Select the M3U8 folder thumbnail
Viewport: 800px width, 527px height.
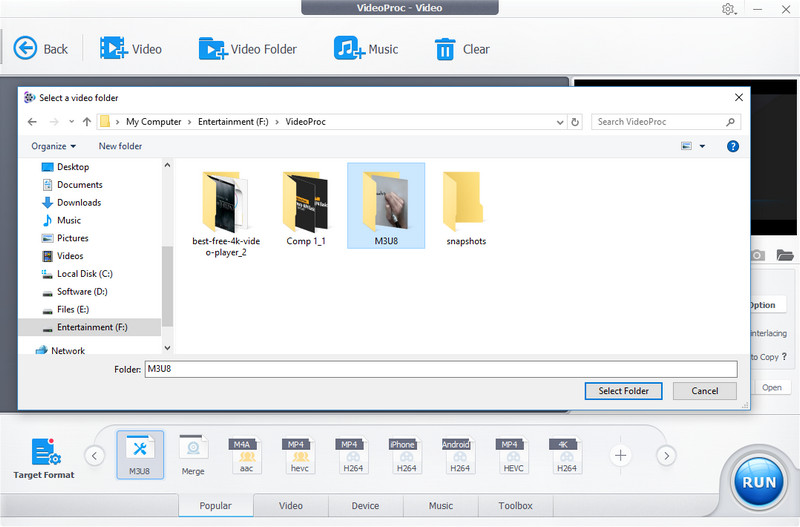386,206
